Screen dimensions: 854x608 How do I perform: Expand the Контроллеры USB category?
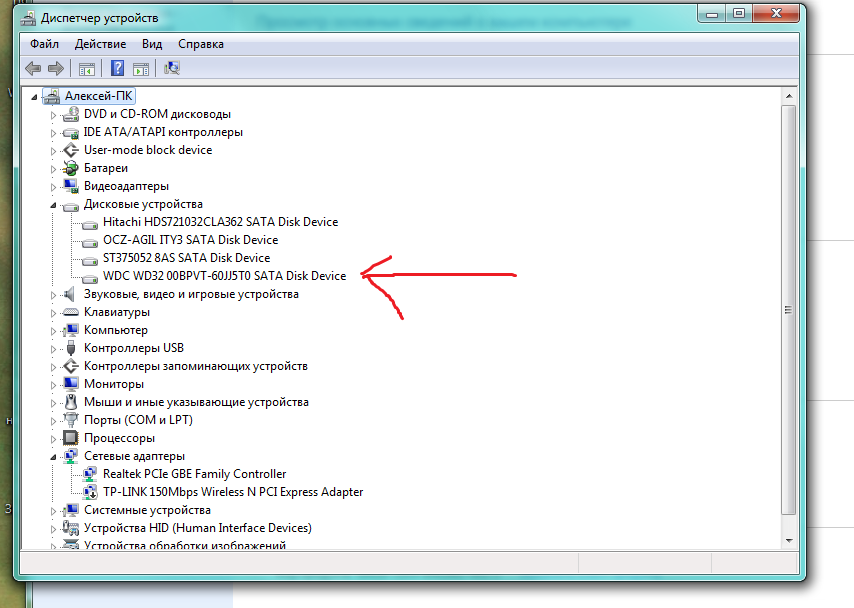tap(54, 348)
